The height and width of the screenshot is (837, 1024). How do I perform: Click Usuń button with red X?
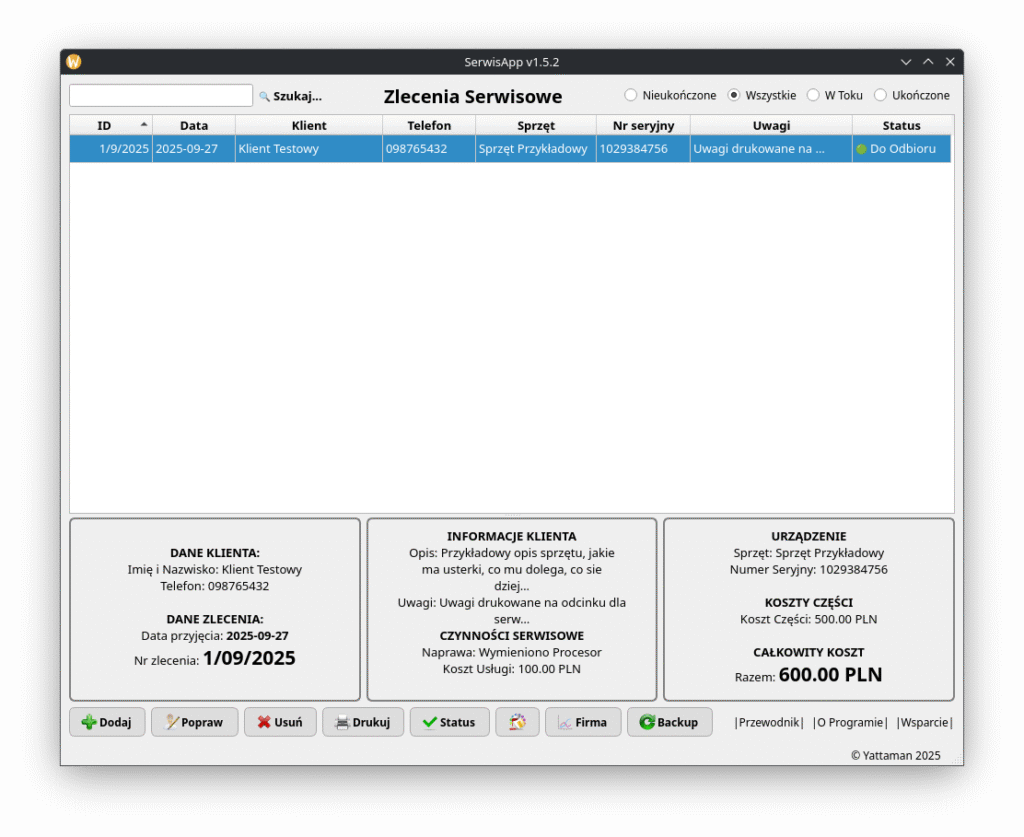280,722
